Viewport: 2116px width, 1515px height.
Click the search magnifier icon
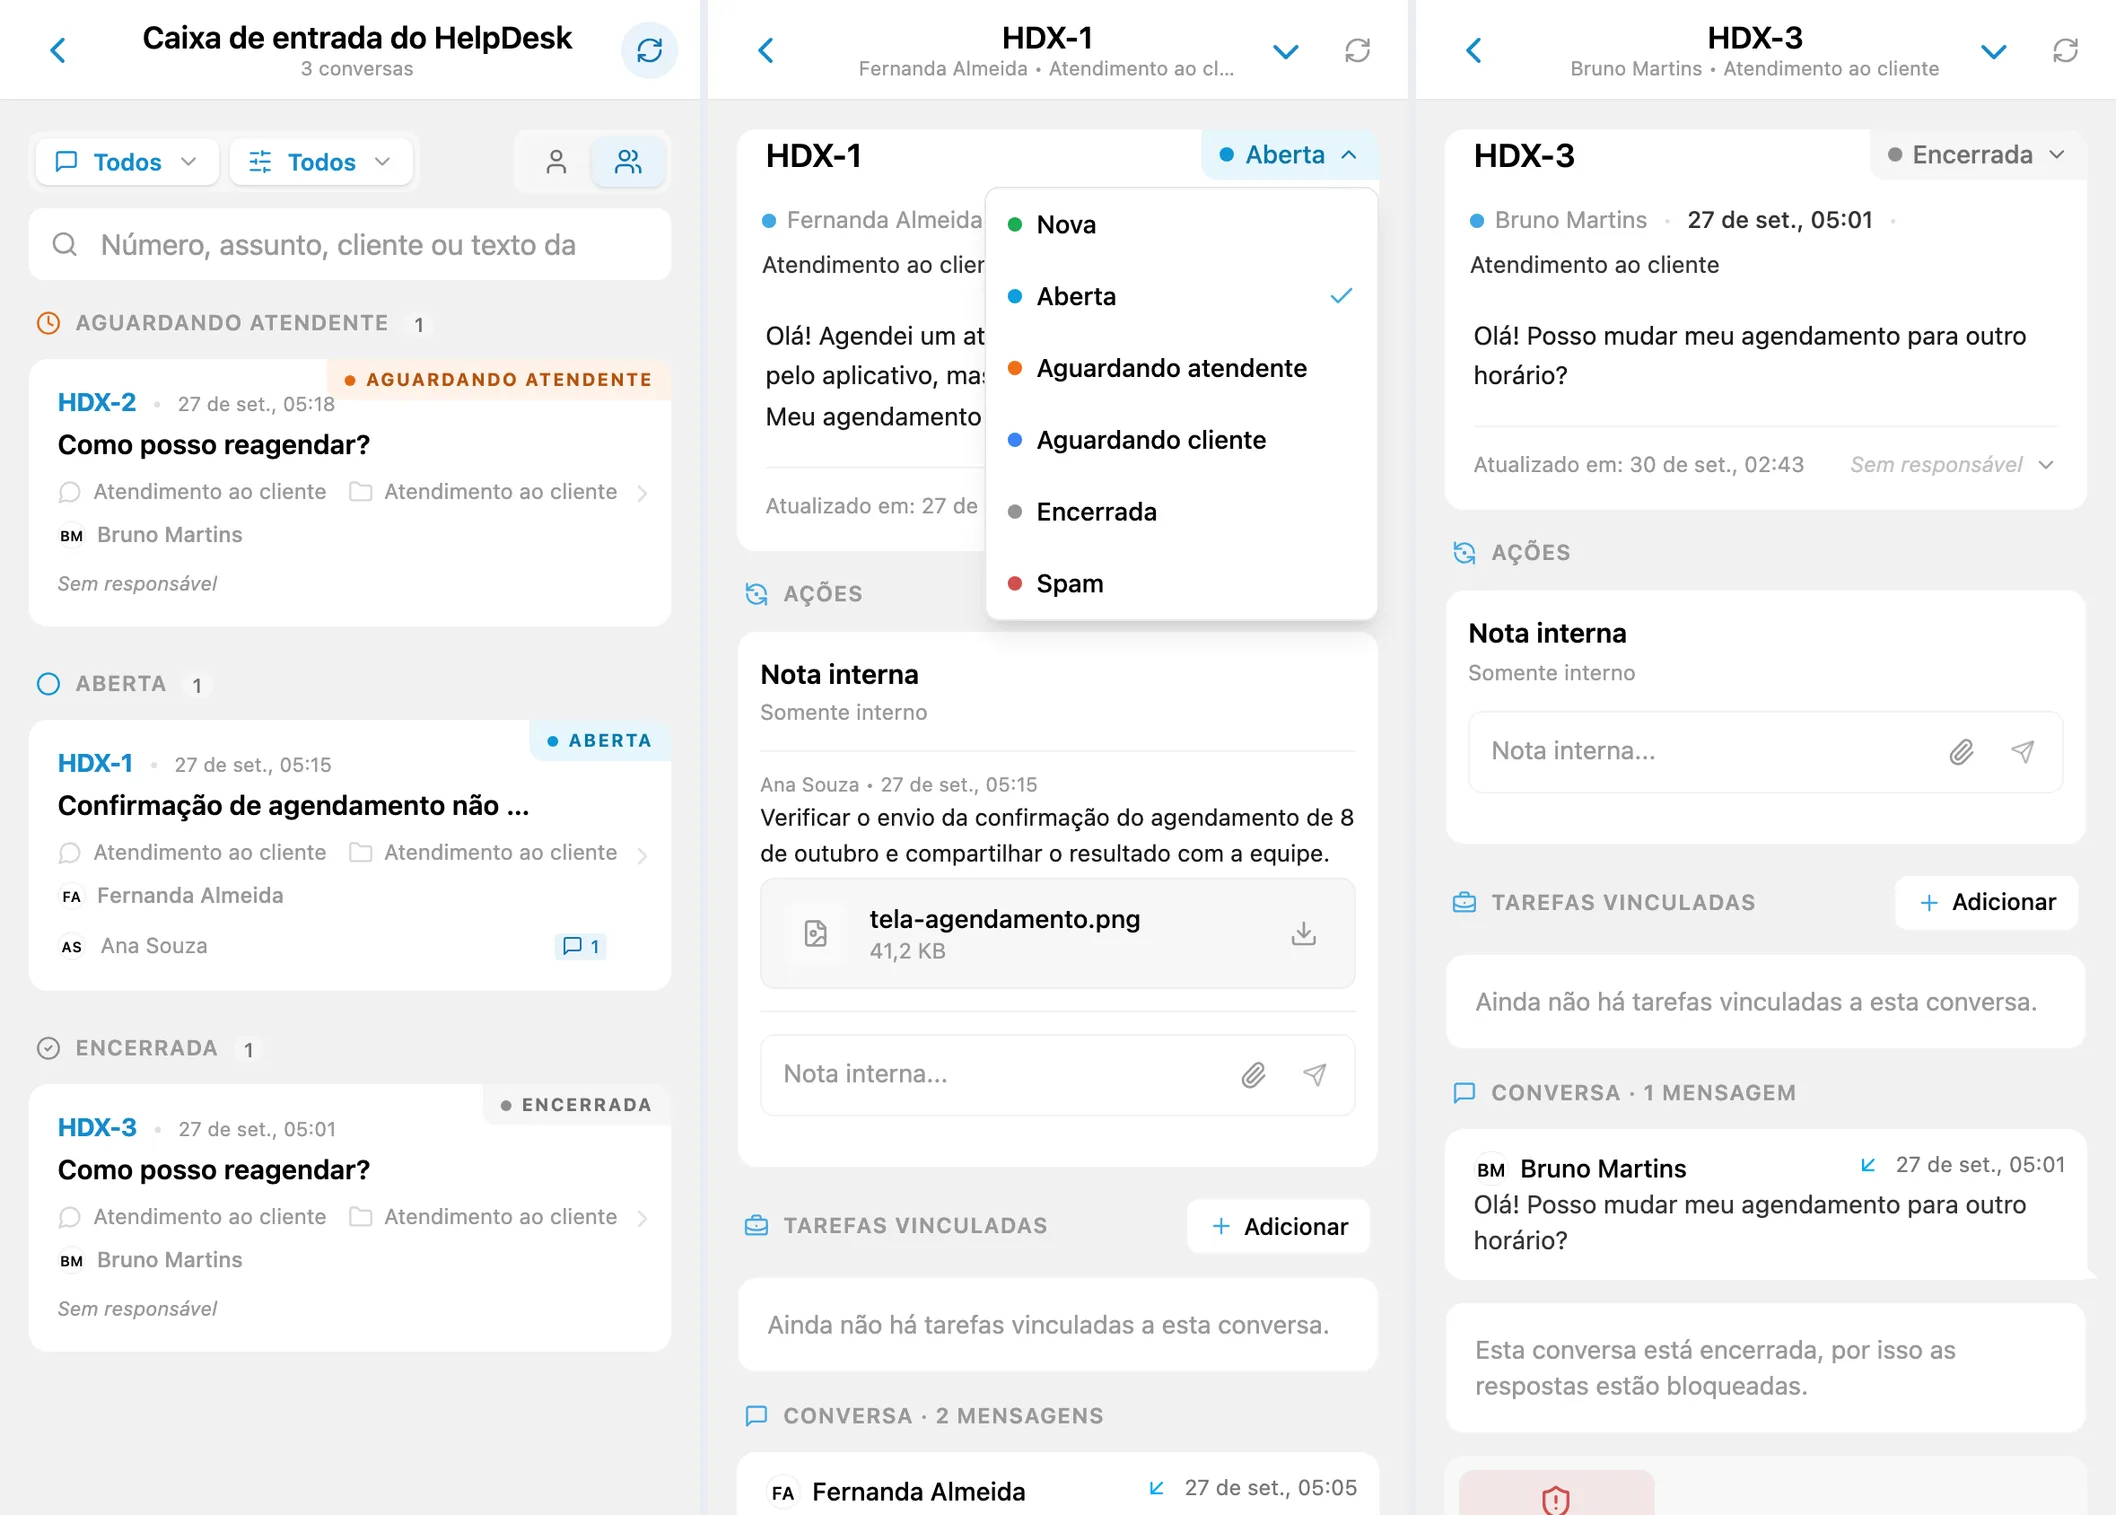(x=65, y=244)
